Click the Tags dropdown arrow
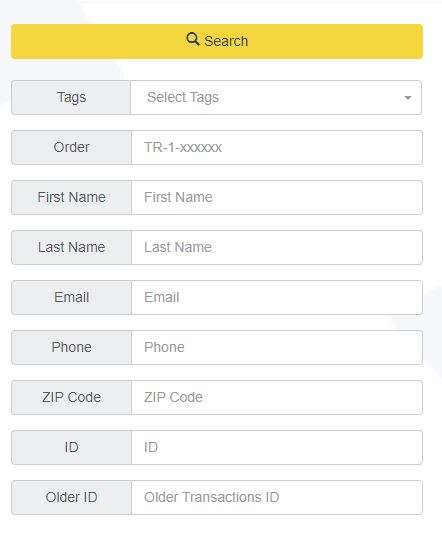Screen dimensions: 442x545 (x=408, y=98)
